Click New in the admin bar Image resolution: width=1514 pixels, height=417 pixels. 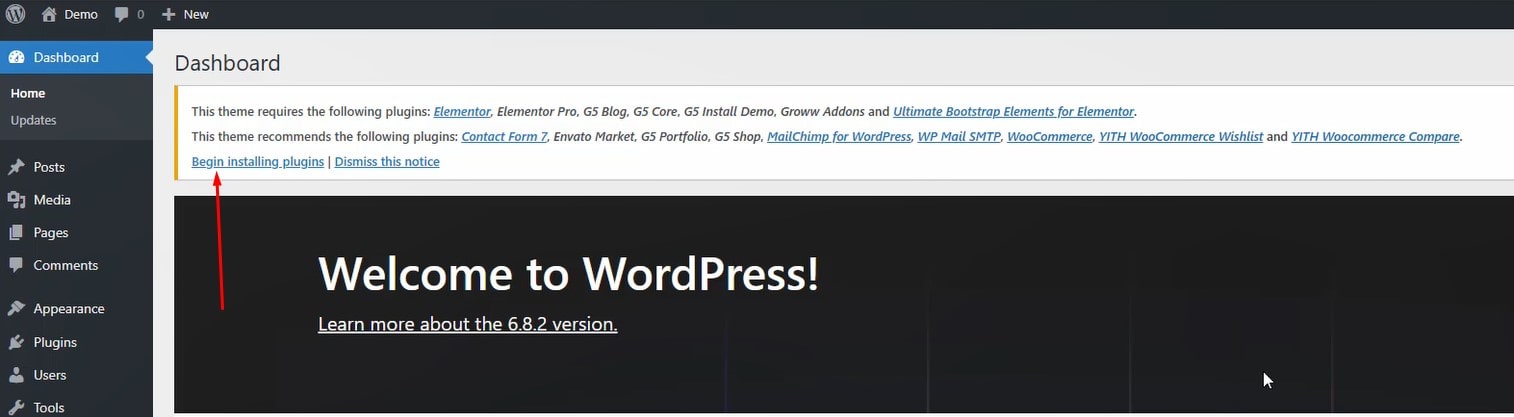pos(196,14)
